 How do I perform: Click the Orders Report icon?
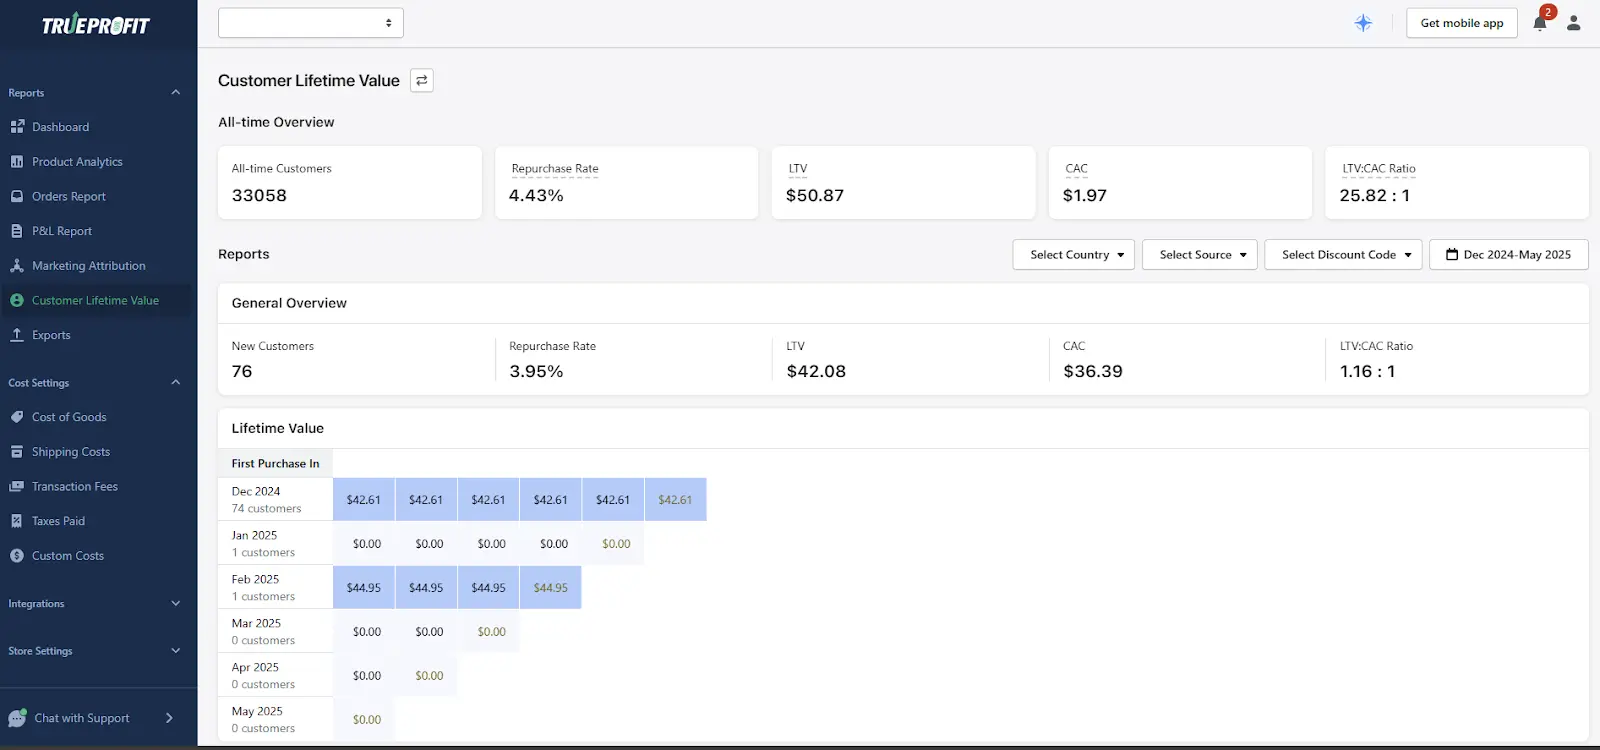point(17,196)
